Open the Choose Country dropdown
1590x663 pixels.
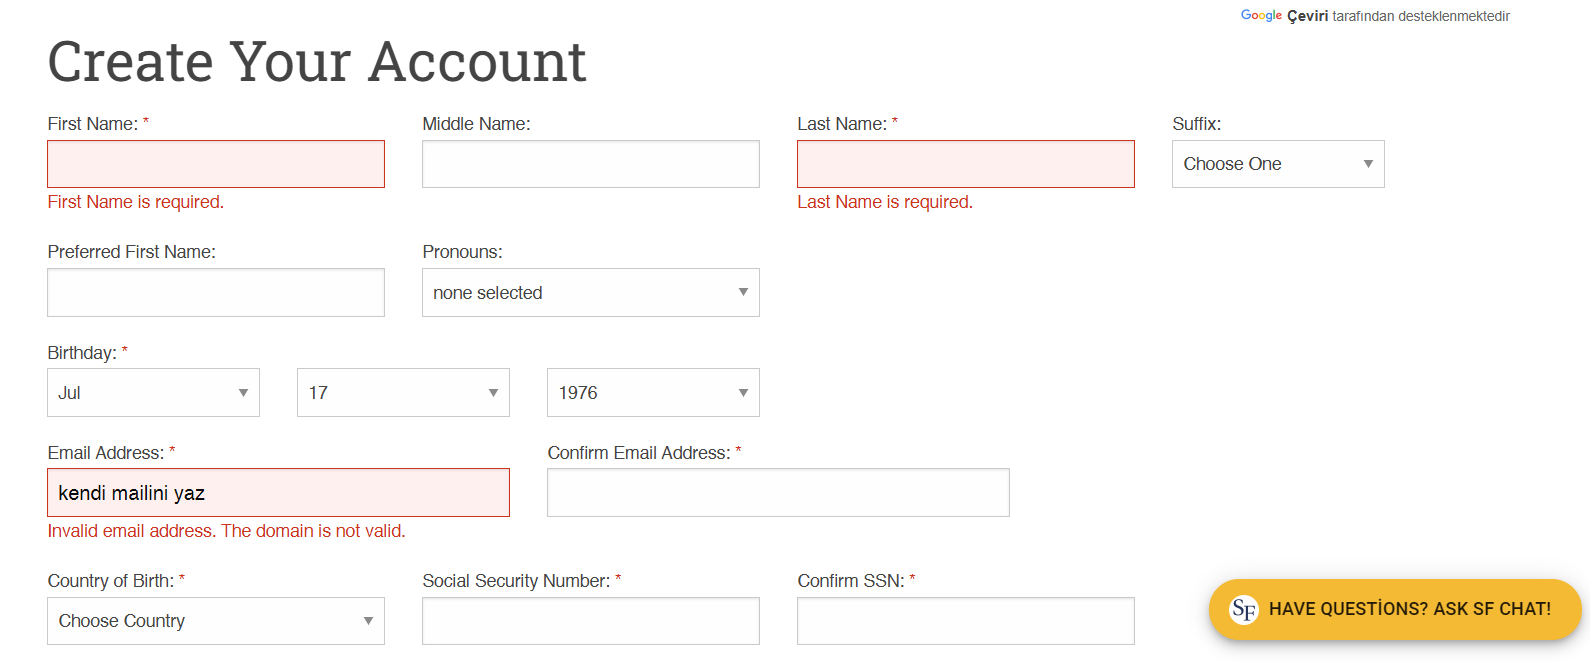tap(216, 621)
